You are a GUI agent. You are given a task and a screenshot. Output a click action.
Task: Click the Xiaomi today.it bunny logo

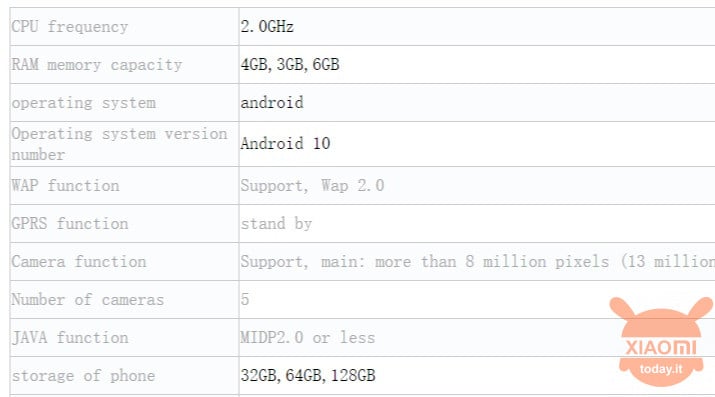(660, 342)
